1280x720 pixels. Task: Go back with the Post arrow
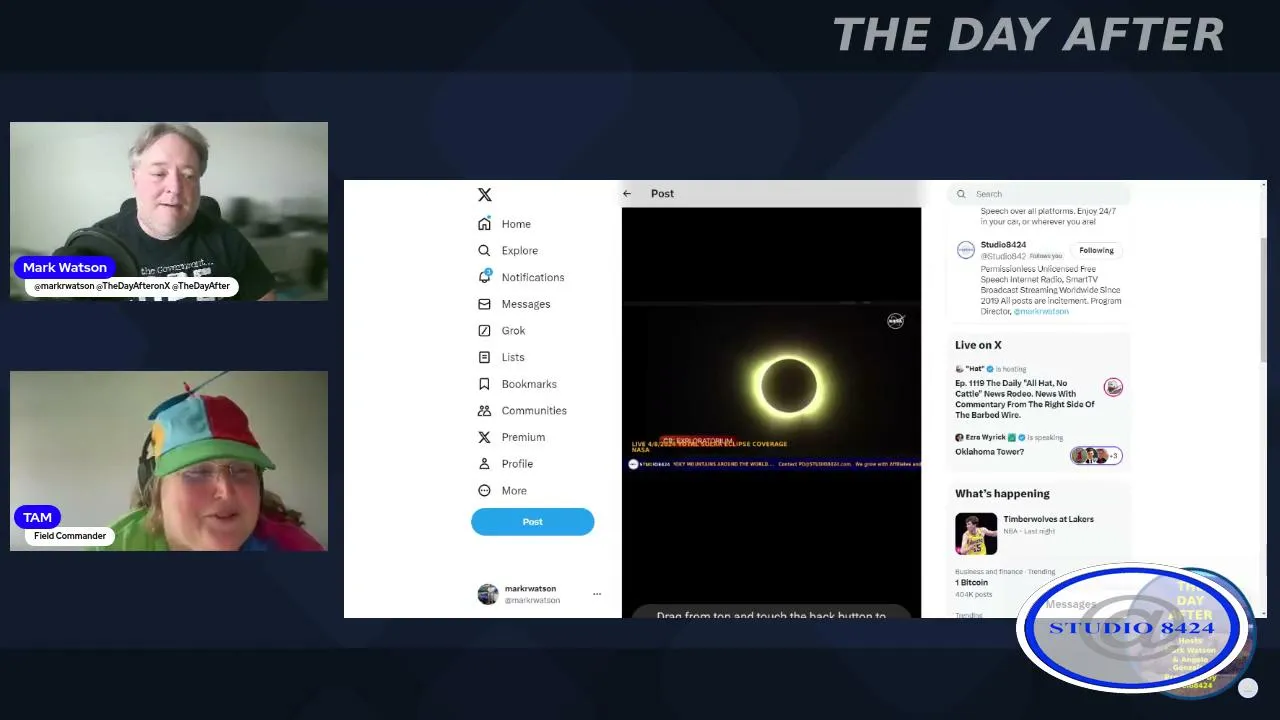coord(627,194)
